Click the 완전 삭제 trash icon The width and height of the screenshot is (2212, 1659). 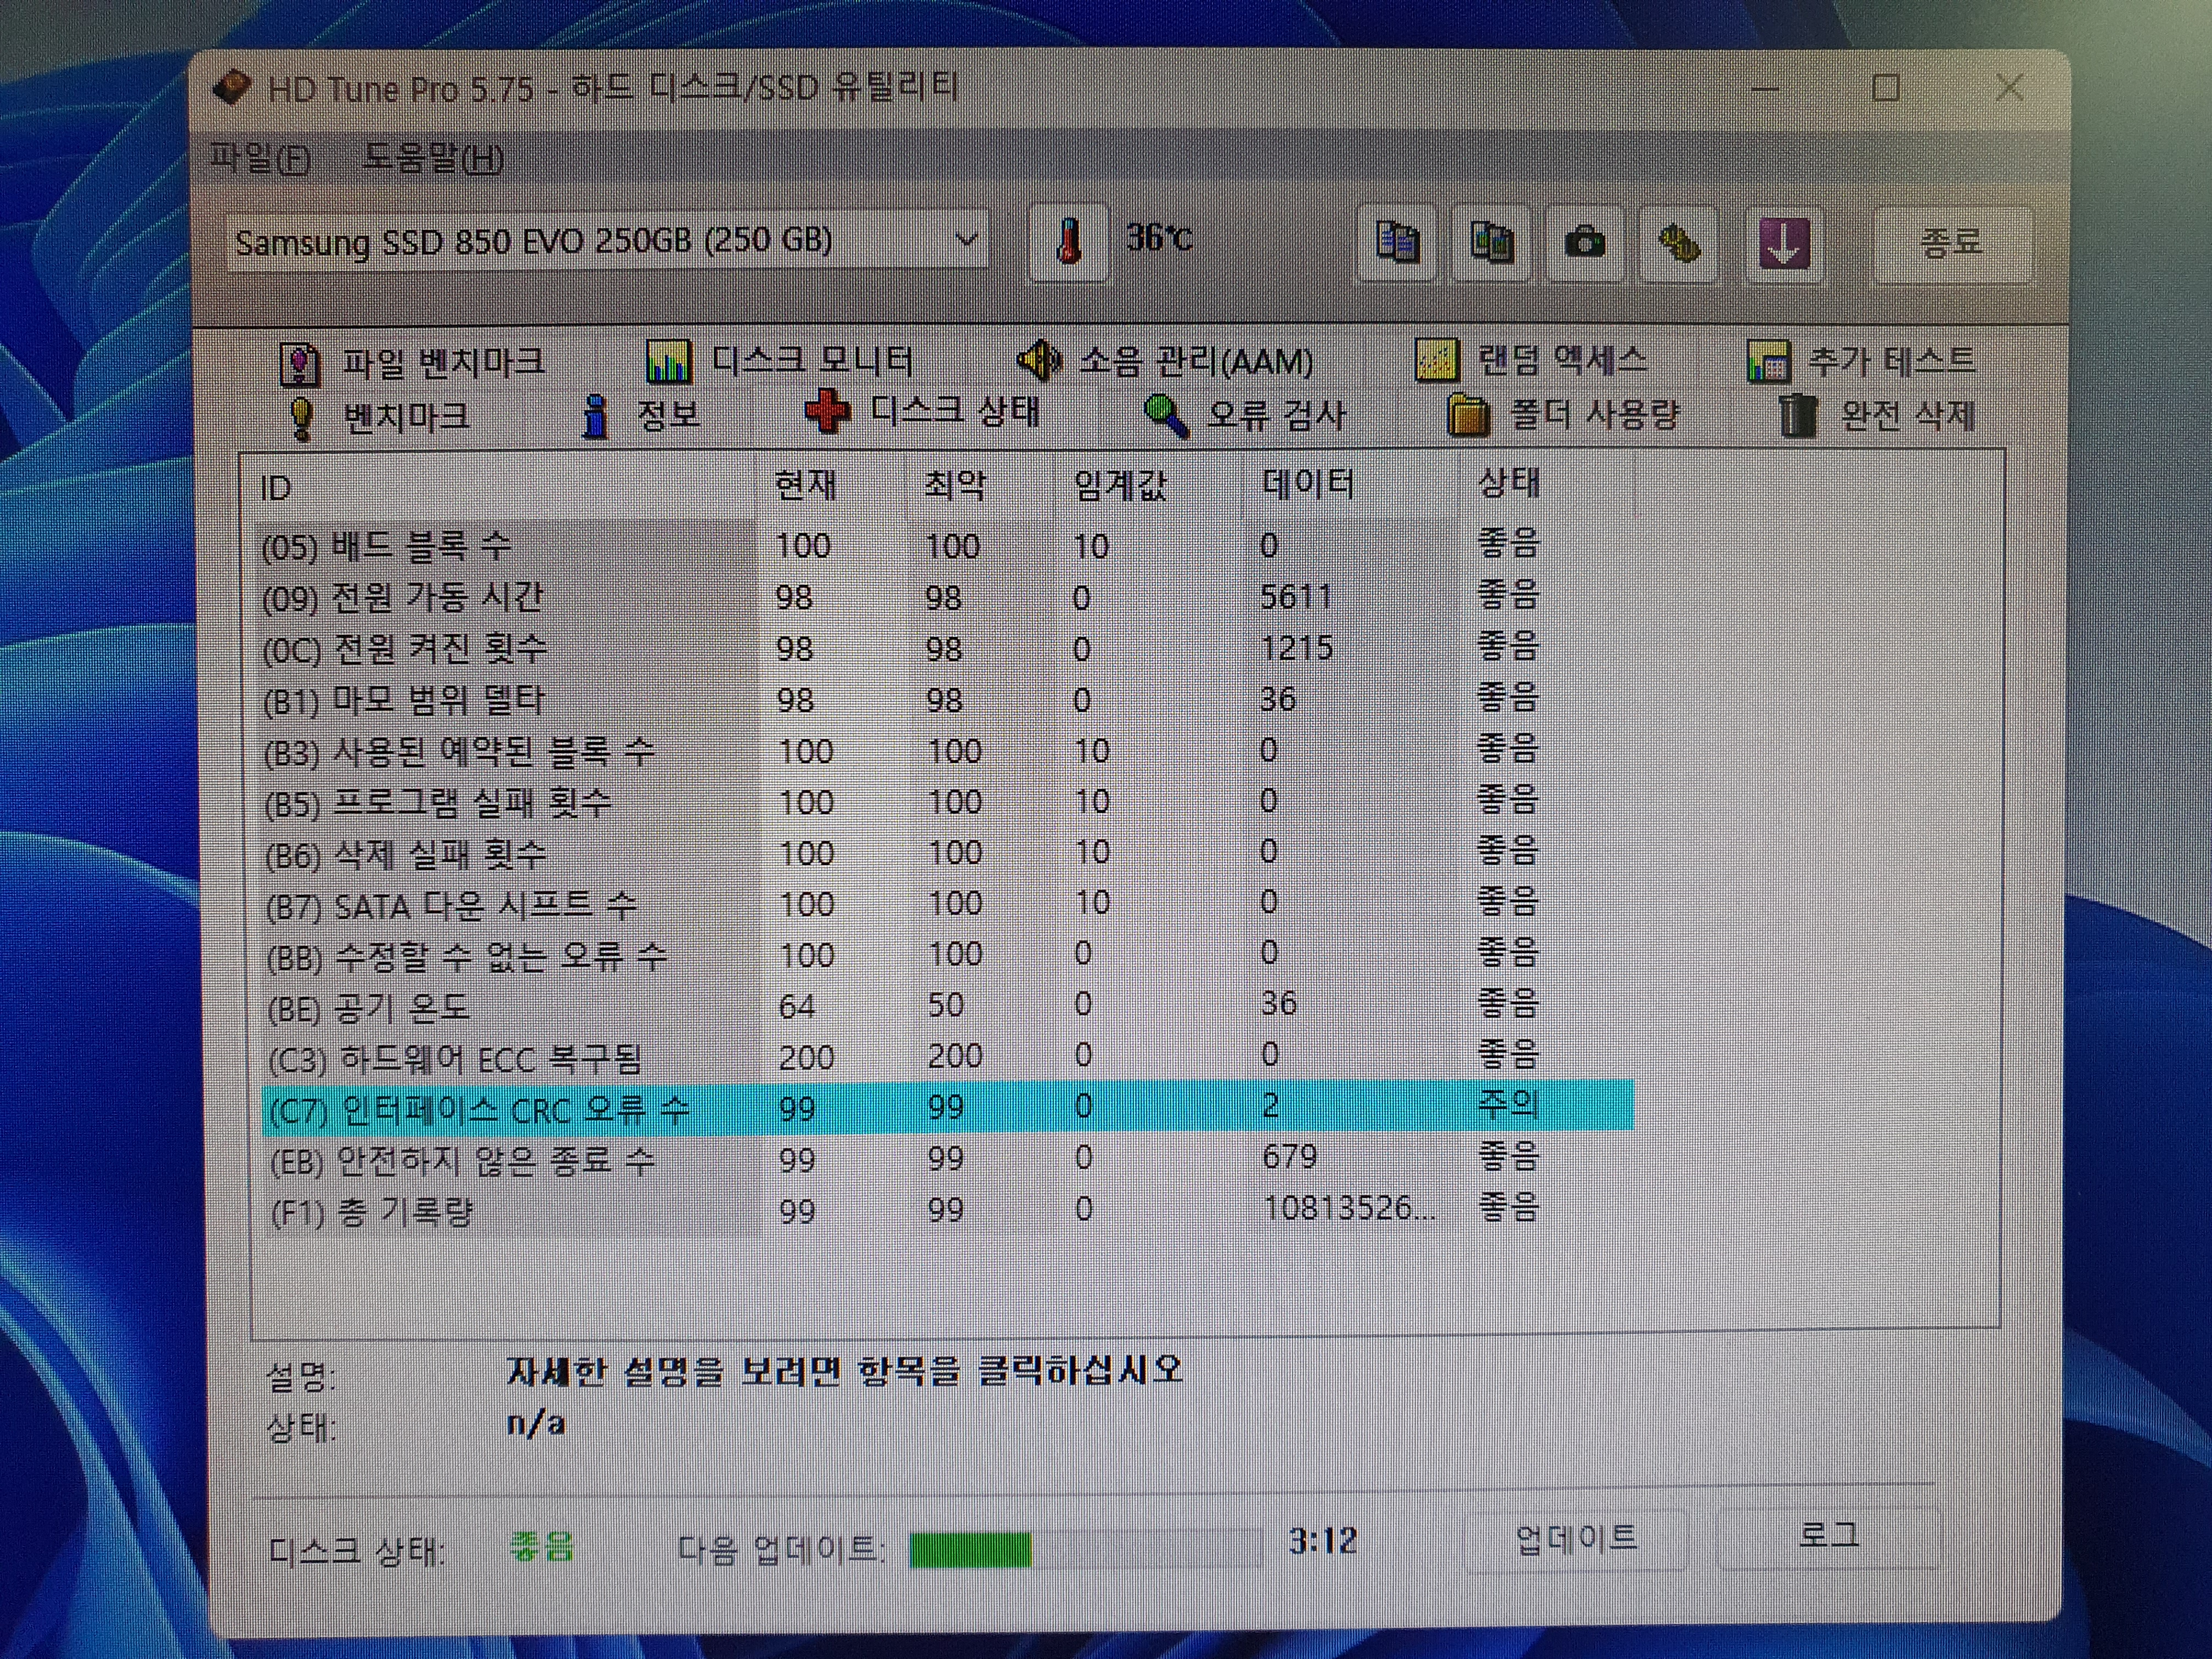[x=1797, y=416]
